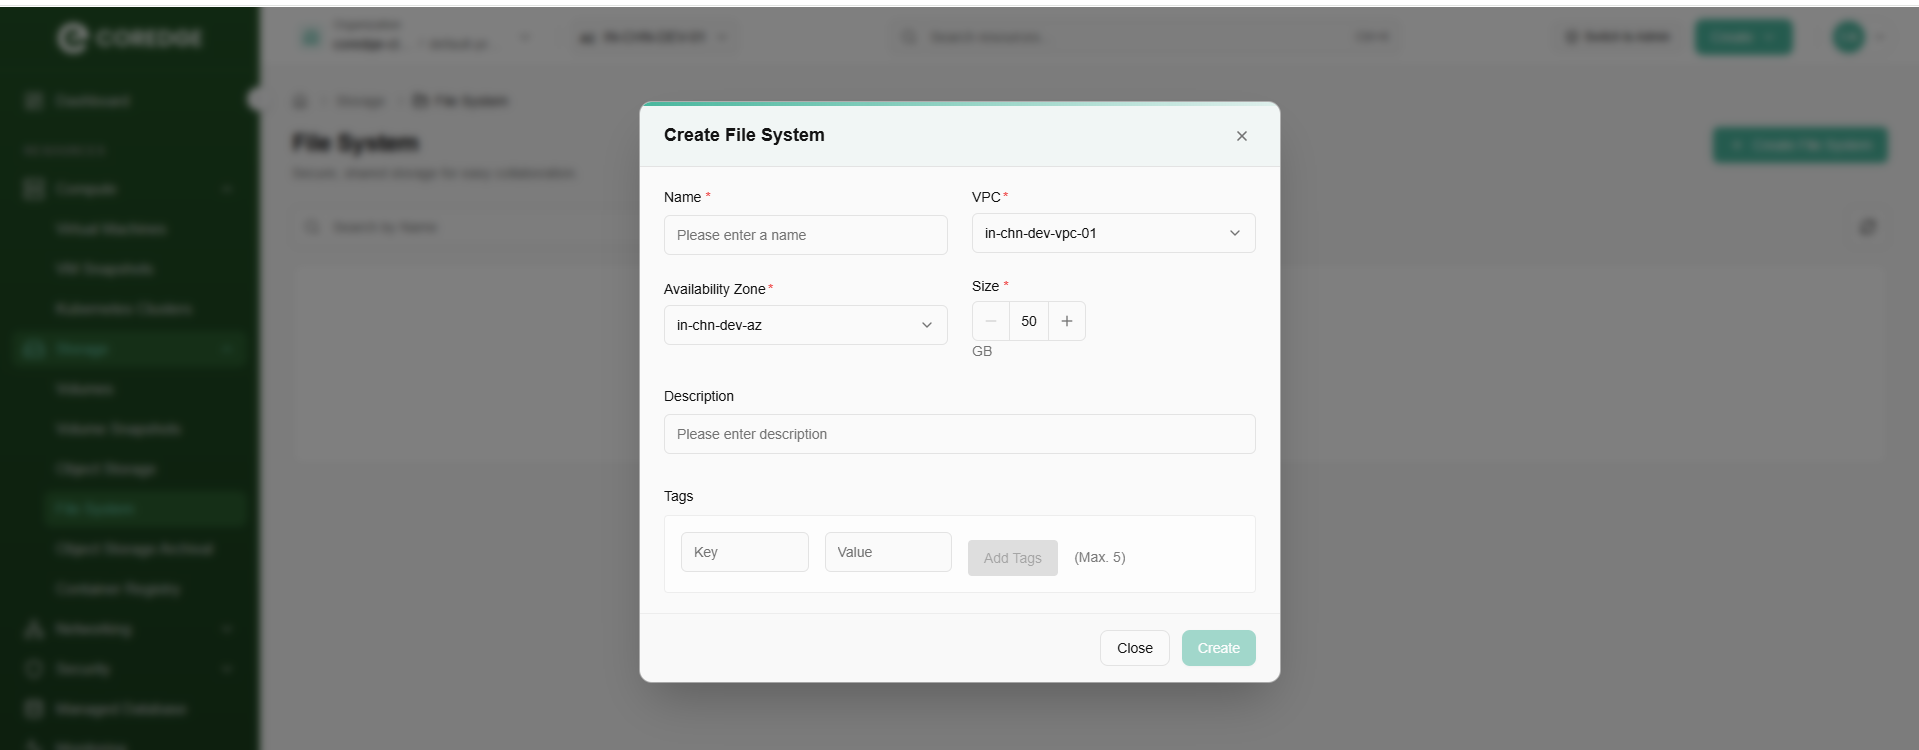Click the Networking icon in the sidebar
The width and height of the screenshot is (1919, 750).
tap(35, 629)
